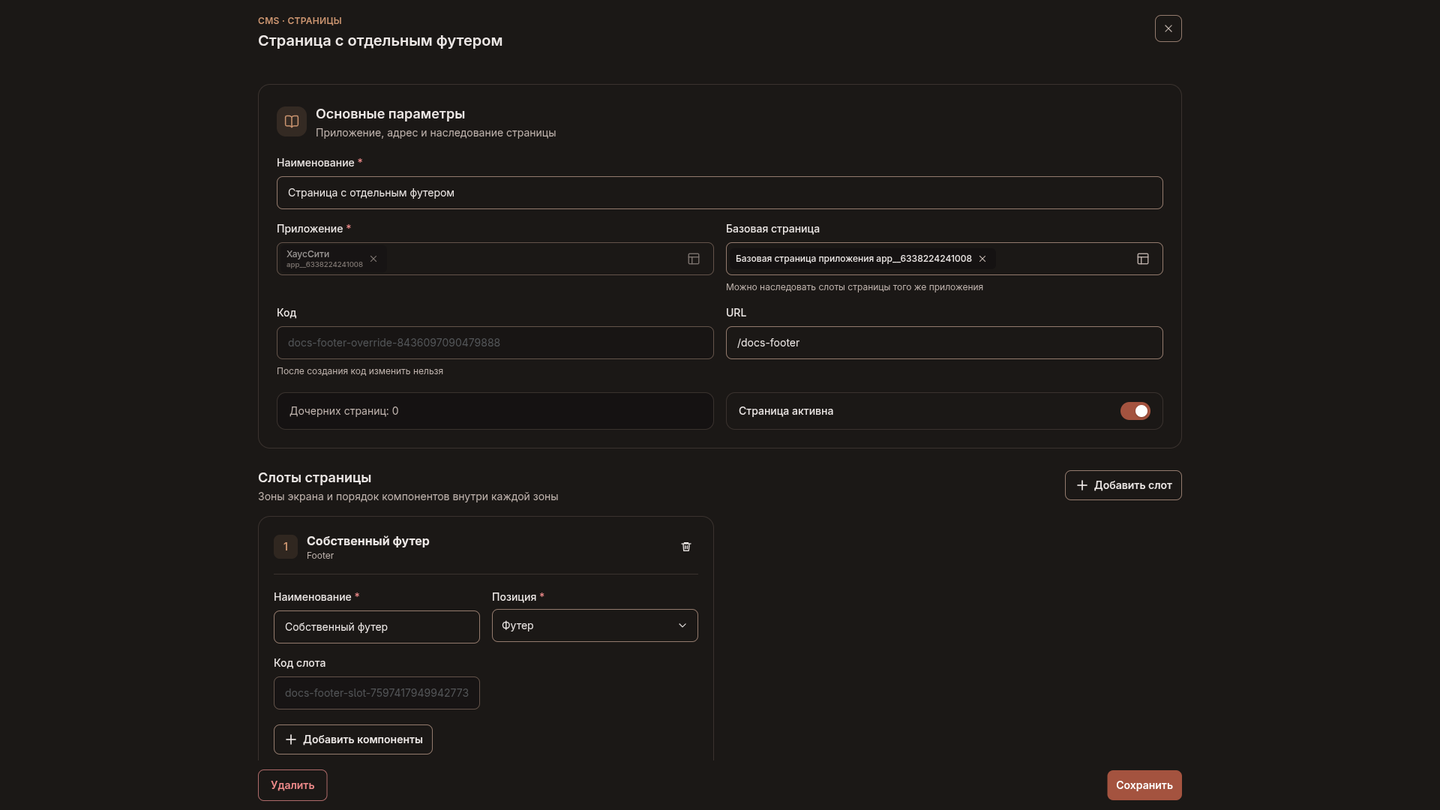Click the hint После создания код изменить нельзя

click(360, 371)
